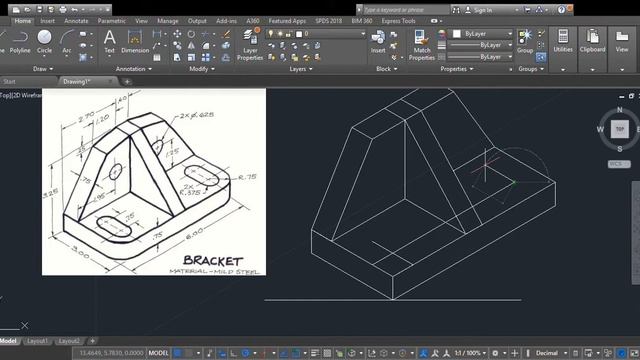The height and width of the screenshot is (360, 640).
Task: Click the Erase tool in Modify panel
Action: tap(226, 34)
